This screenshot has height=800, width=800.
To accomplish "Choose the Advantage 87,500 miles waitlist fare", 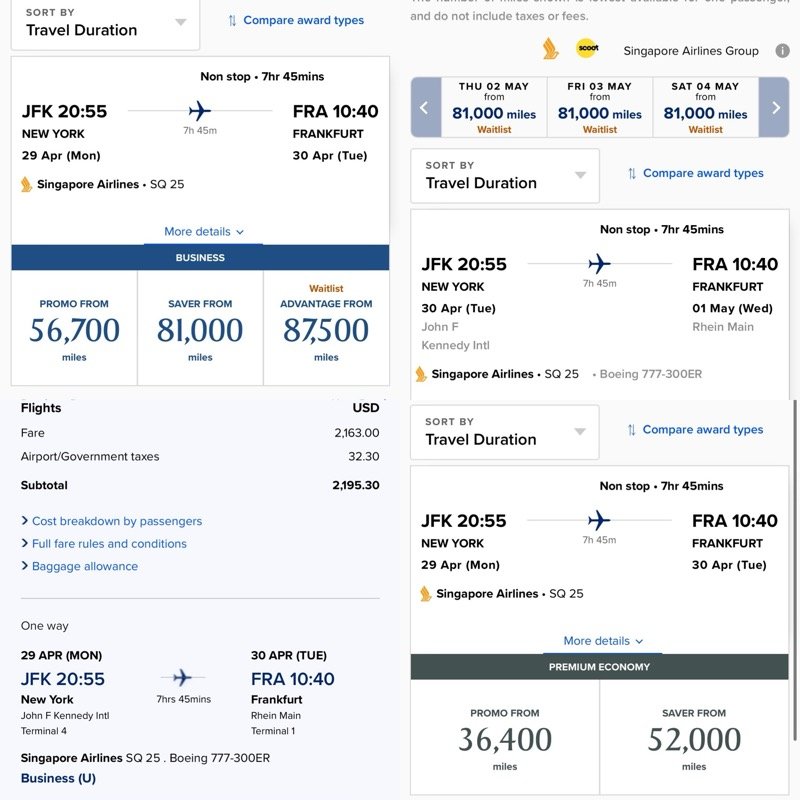I will [x=326, y=329].
